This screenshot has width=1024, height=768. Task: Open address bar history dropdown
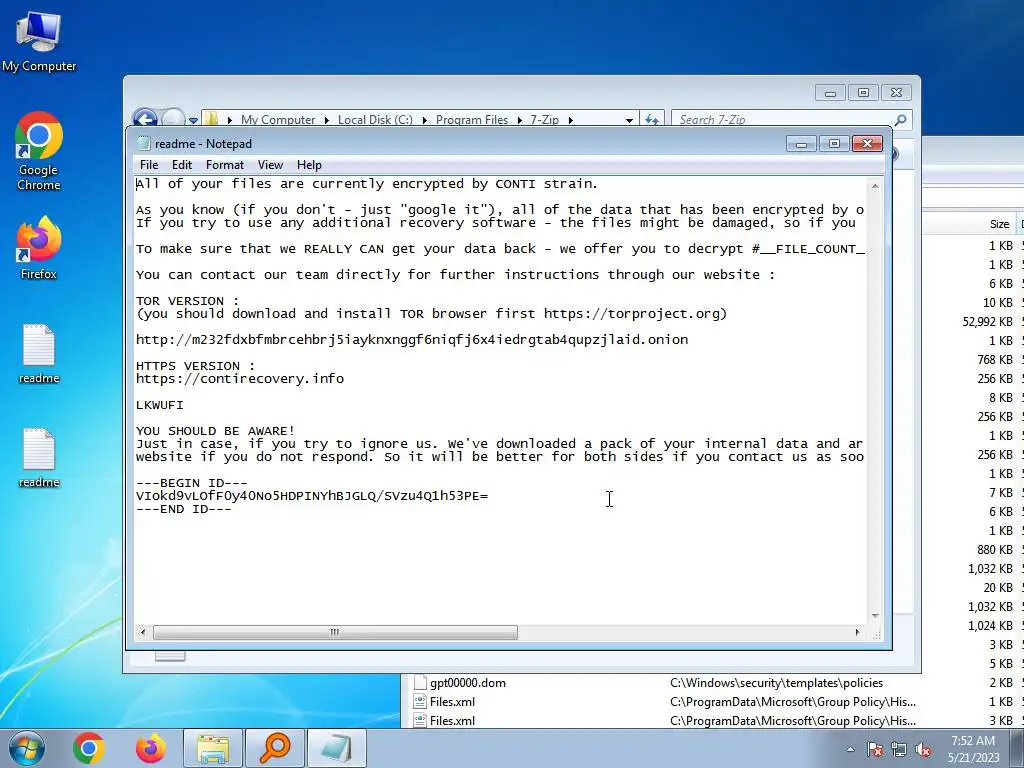pos(629,120)
